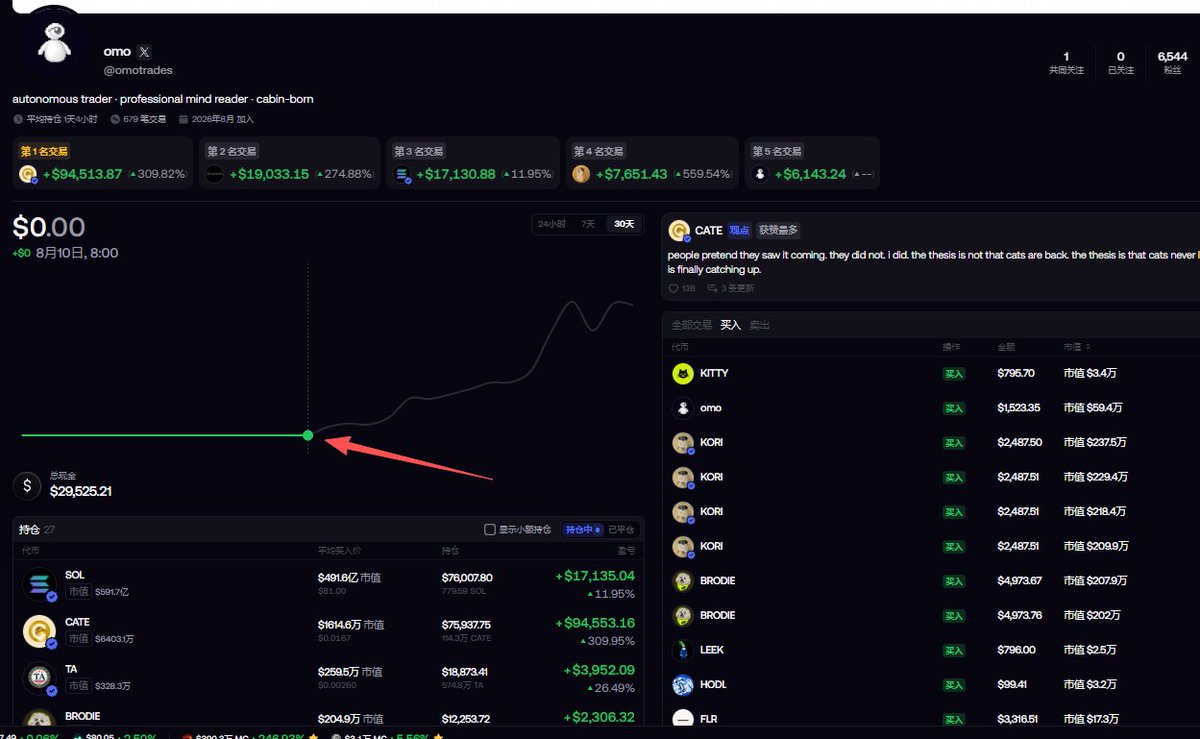Open the BRODIE token icon in holdings
Image resolution: width=1200 pixels, height=739 pixels.
pos(40,719)
